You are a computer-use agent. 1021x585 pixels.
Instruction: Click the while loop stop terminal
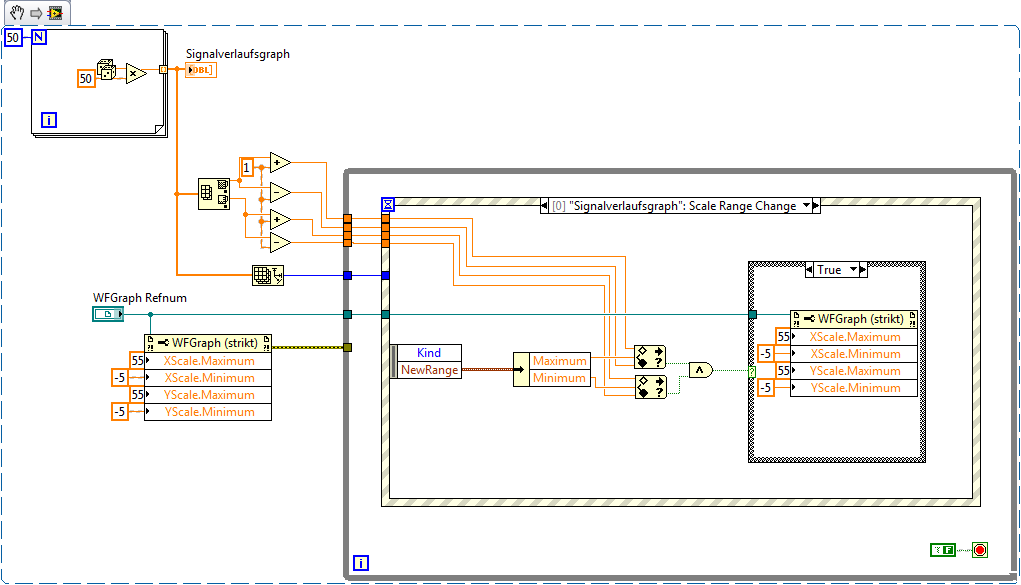[980, 550]
